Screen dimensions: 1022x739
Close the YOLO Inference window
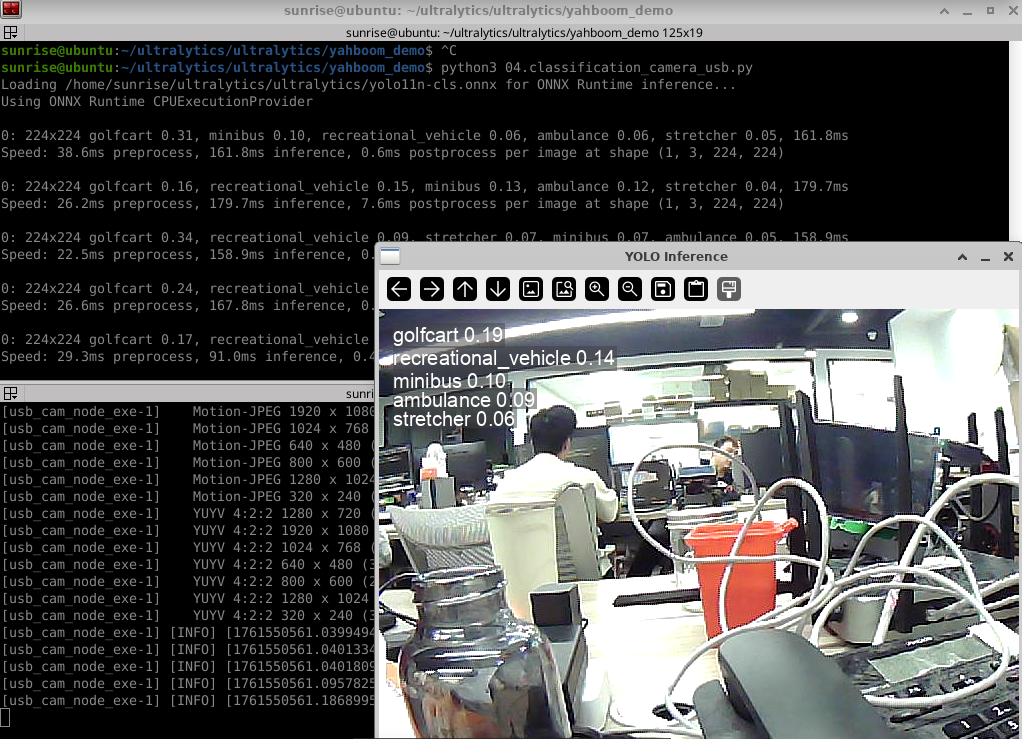point(1008,257)
